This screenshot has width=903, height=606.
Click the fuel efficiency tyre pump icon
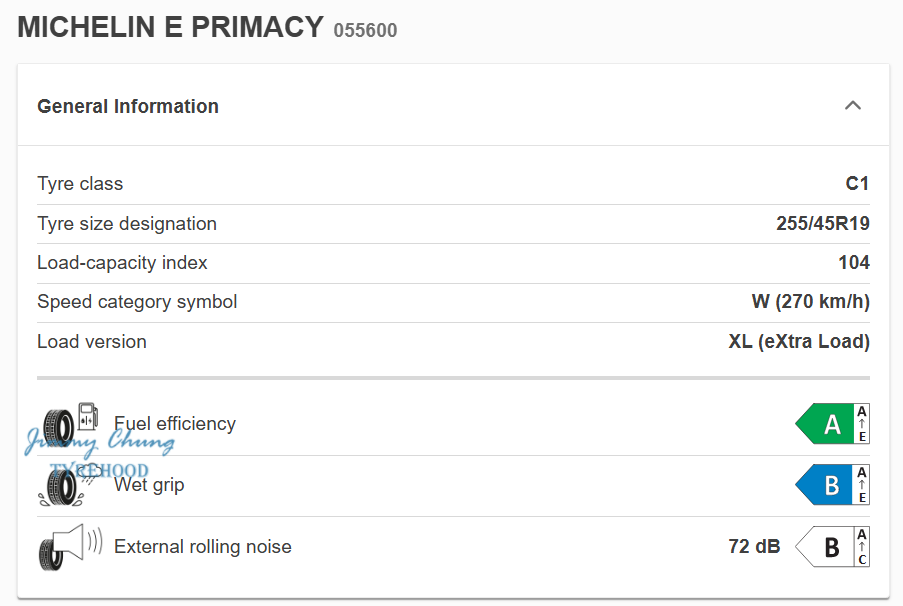(x=70, y=424)
